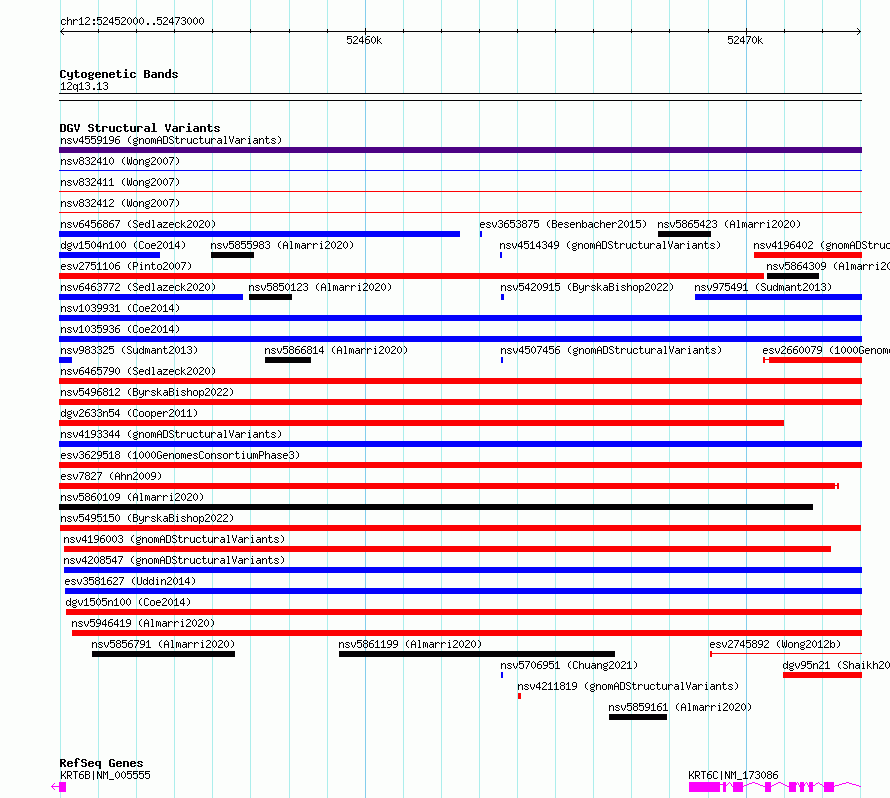The width and height of the screenshot is (890, 798).
Task: Click the nsv4196402 variant label
Action: 821,245
